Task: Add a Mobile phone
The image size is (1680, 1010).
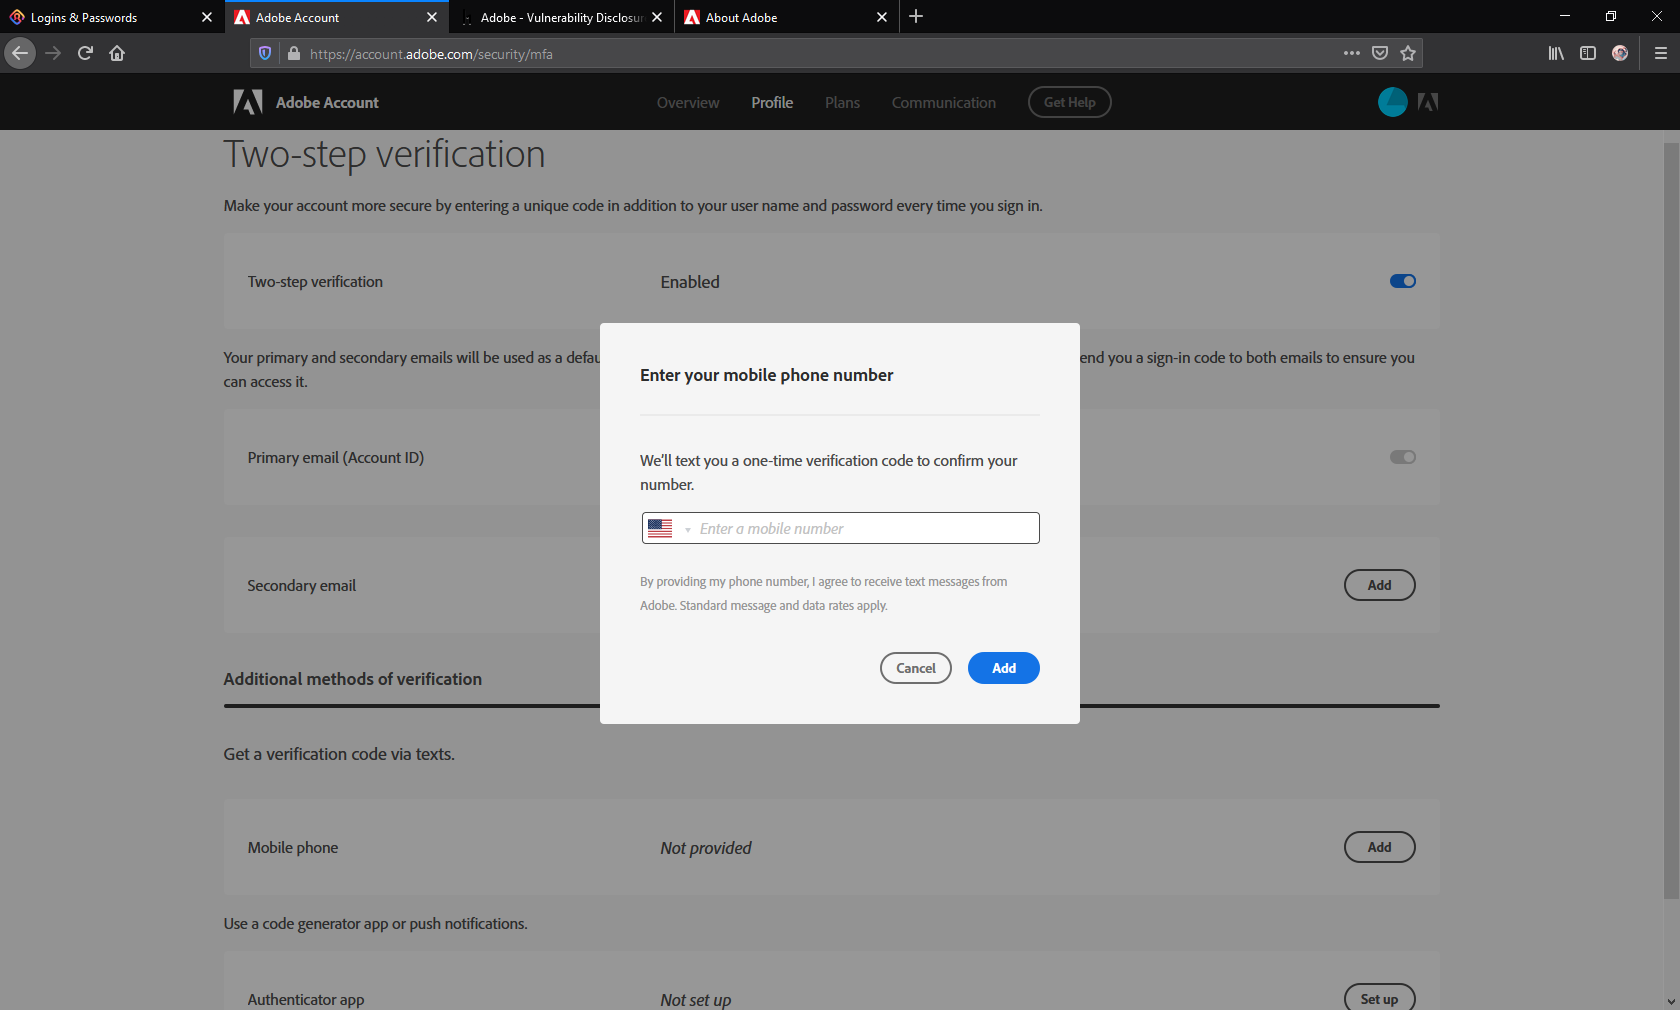Action: point(1380,847)
